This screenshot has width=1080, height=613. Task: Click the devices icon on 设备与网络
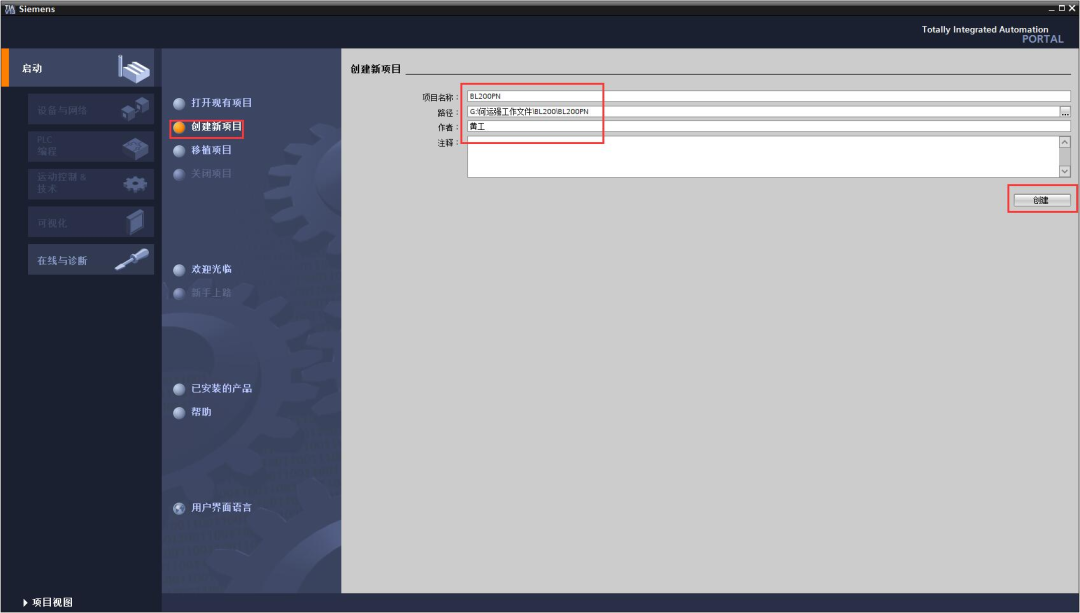click(135, 109)
